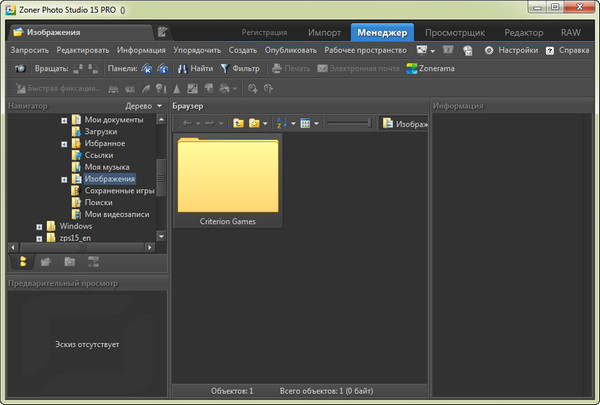600x405 pixels.
Task: Open the Рабочее пространство menu
Action: tap(366, 50)
